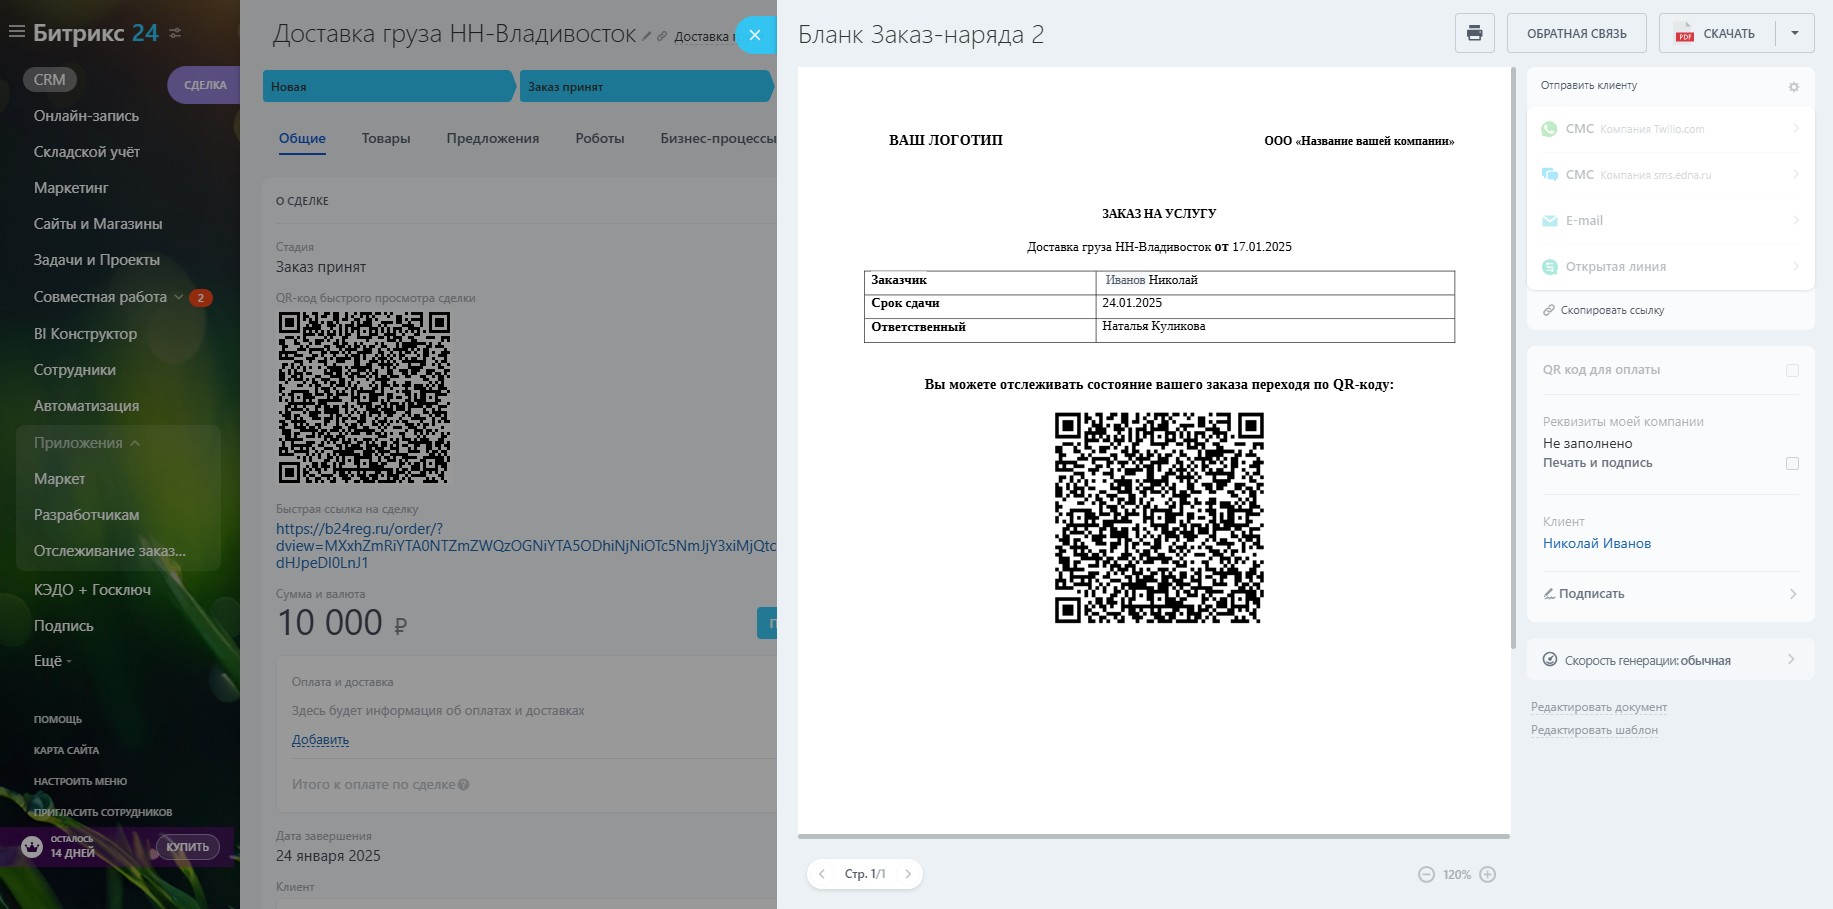Toggle Печать и подпись checkbox
Screen dimensions: 1833x909
click(1792, 464)
